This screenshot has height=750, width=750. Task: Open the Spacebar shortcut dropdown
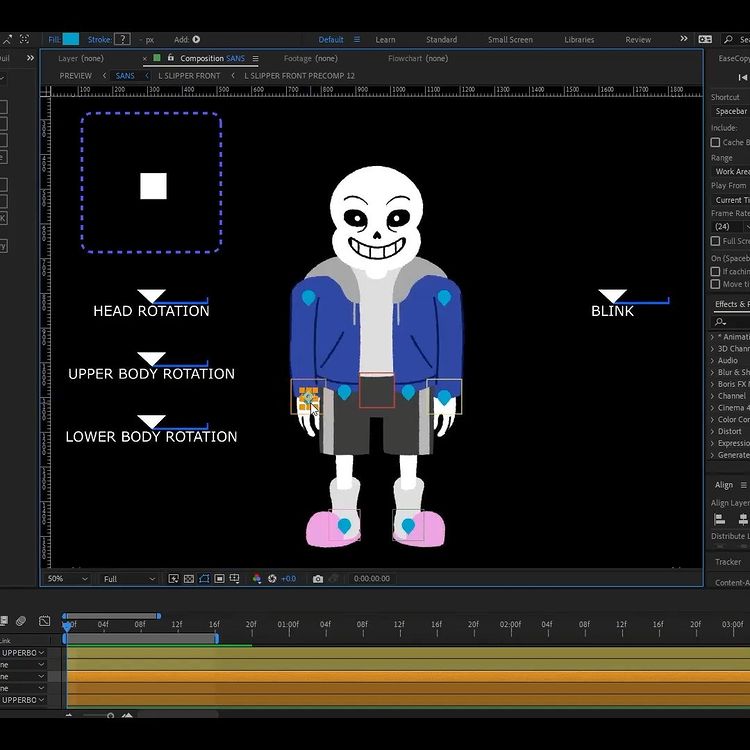click(x=732, y=111)
